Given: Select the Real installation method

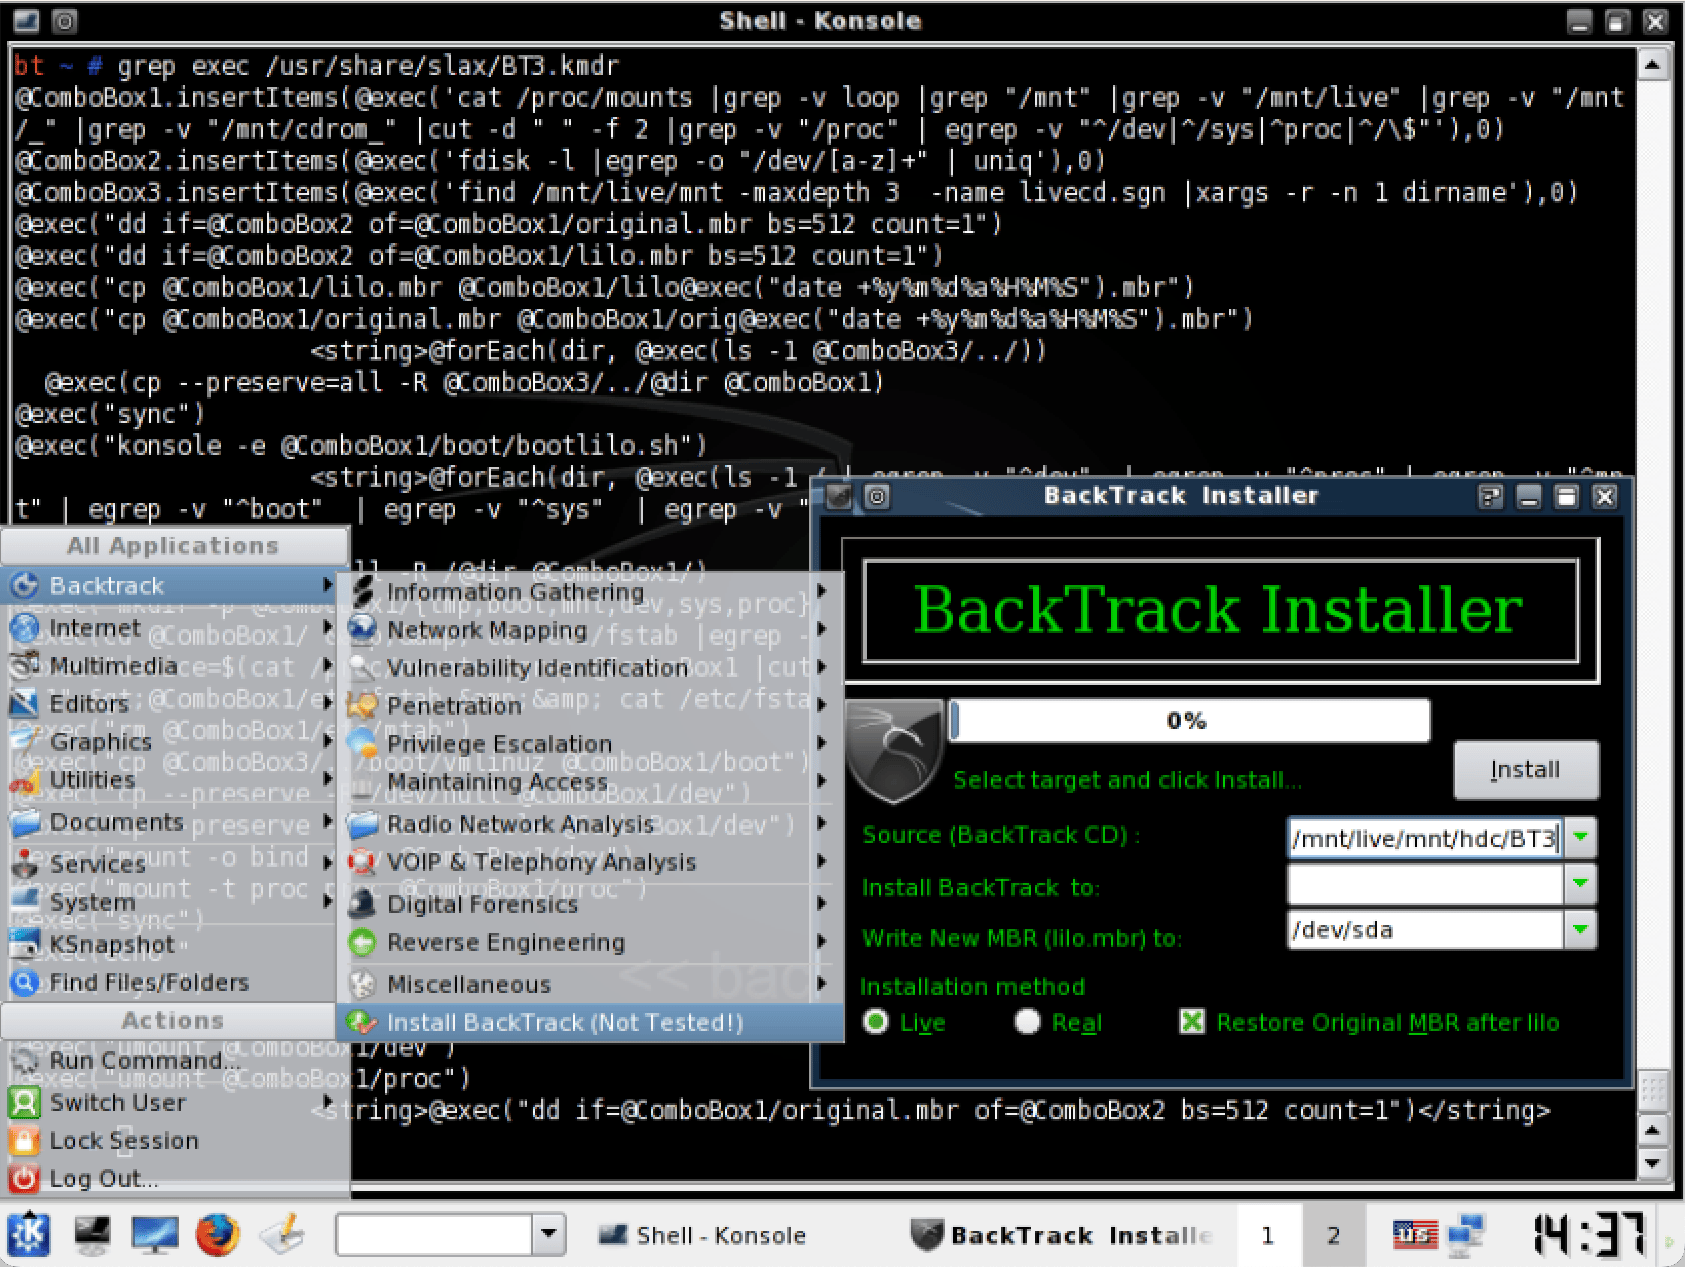Looking at the screenshot, I should point(1028,1022).
